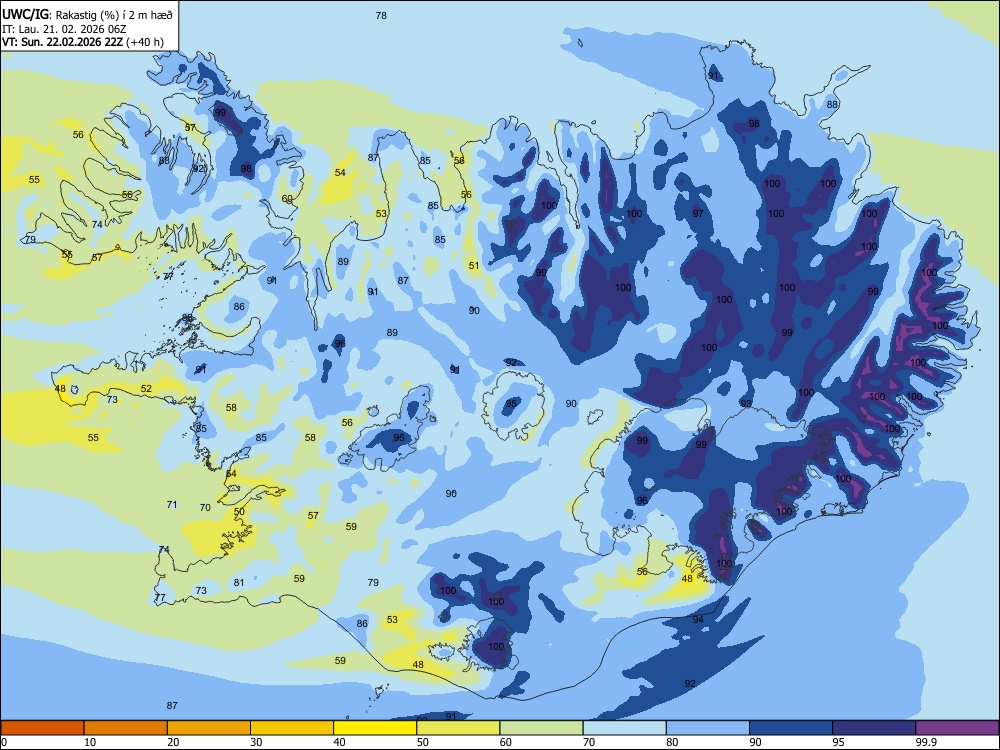Click the 'UWC/IG' title text

25,14
